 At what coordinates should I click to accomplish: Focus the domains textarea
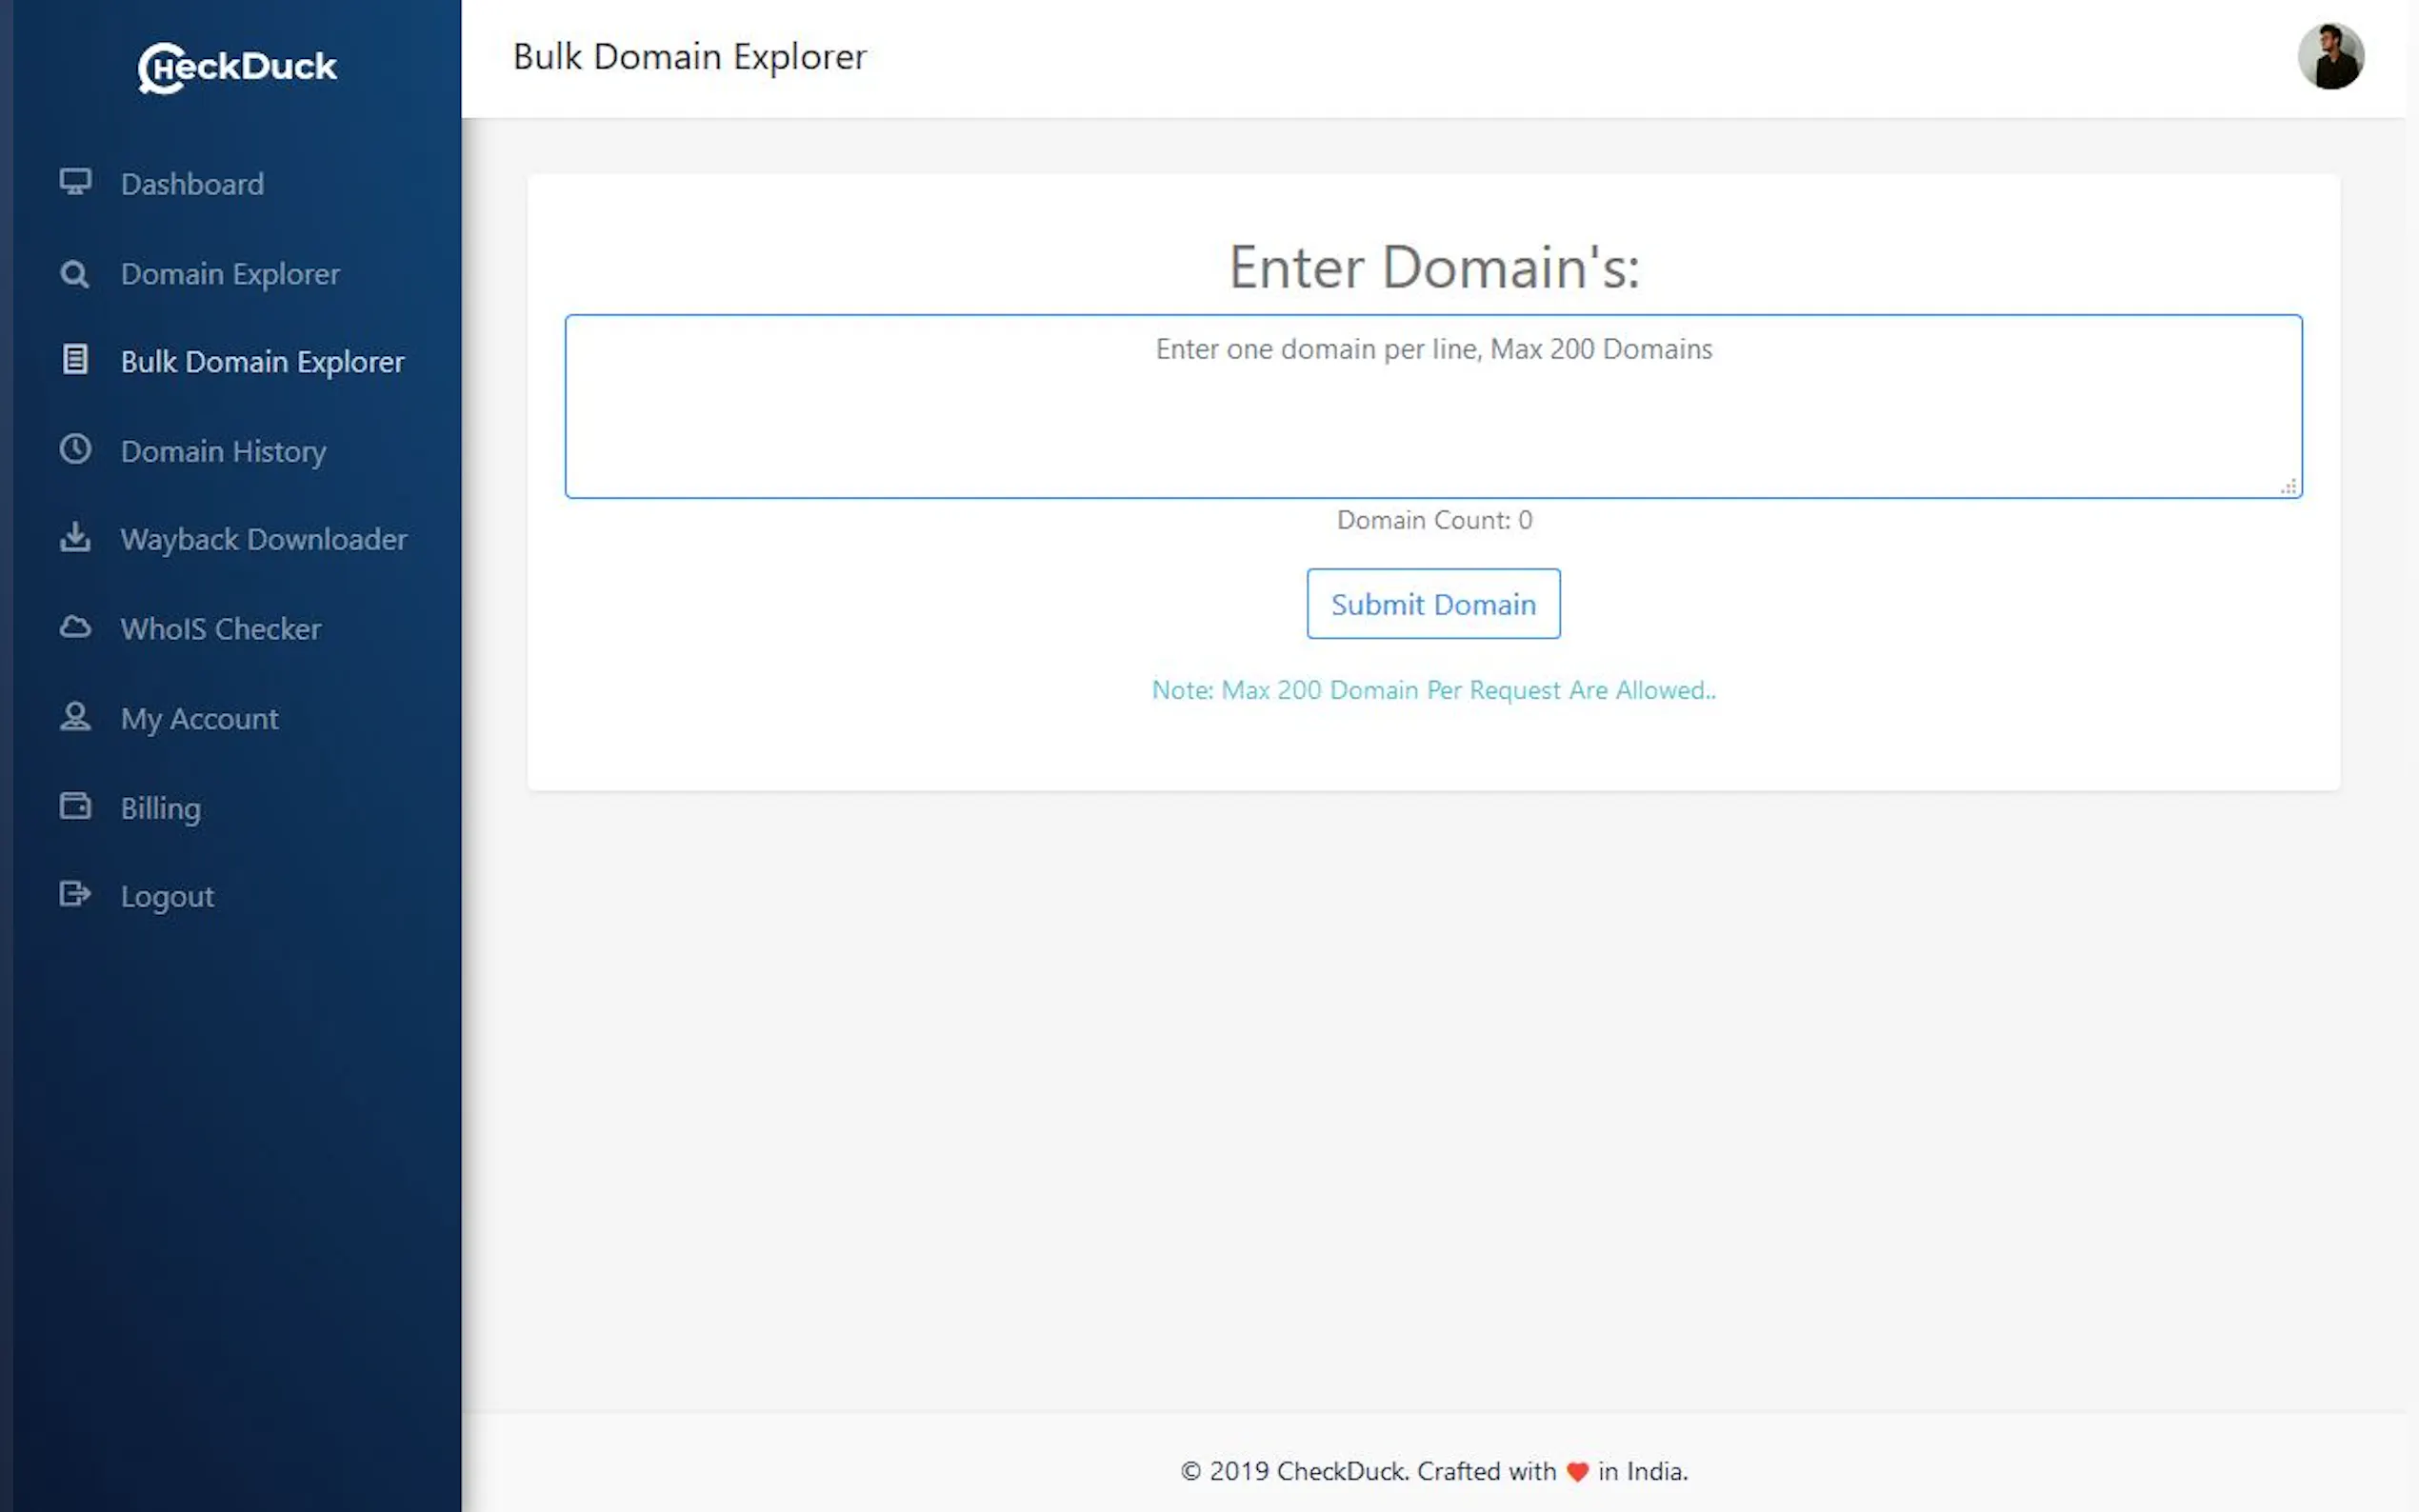(x=1433, y=406)
